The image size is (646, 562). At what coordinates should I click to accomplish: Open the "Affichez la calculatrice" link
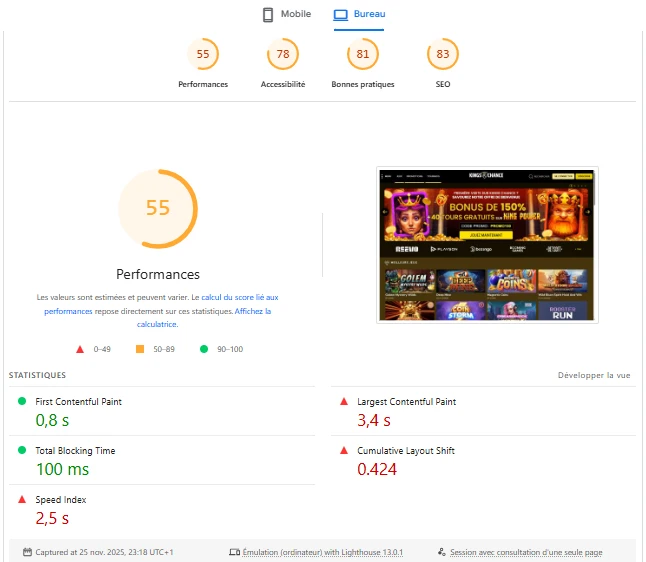[x=252, y=312]
